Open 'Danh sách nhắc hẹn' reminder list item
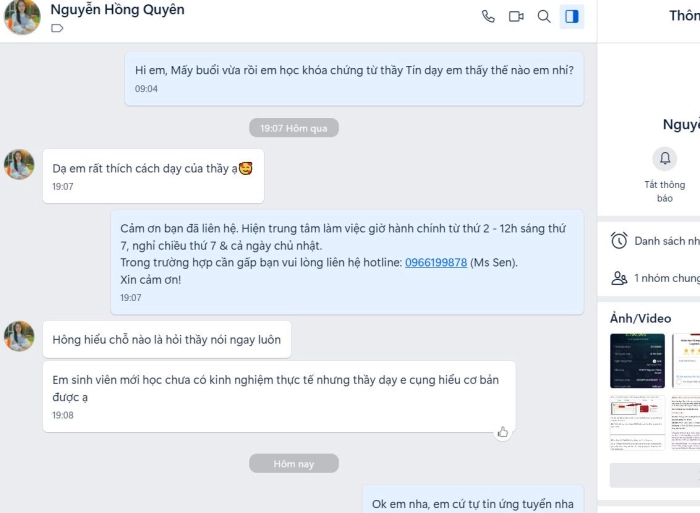Image resolution: width=700 pixels, height=513 pixels. click(x=666, y=241)
